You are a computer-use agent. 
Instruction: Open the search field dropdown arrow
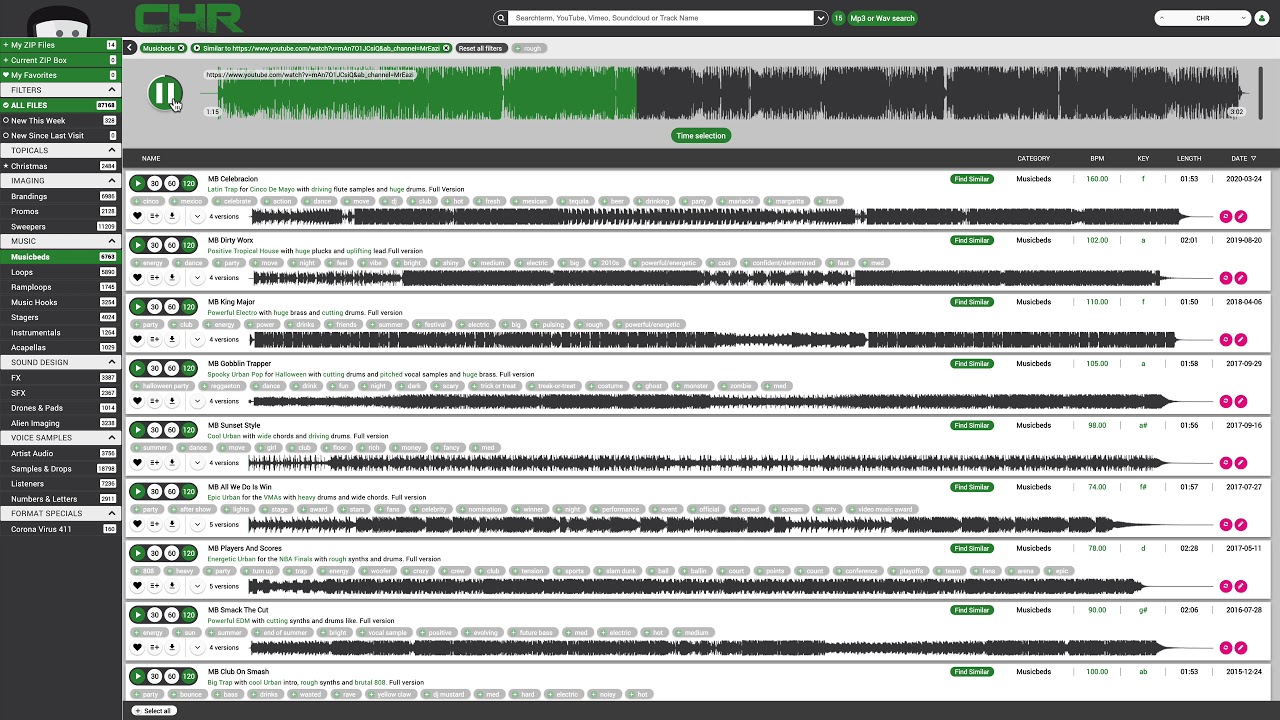point(821,18)
